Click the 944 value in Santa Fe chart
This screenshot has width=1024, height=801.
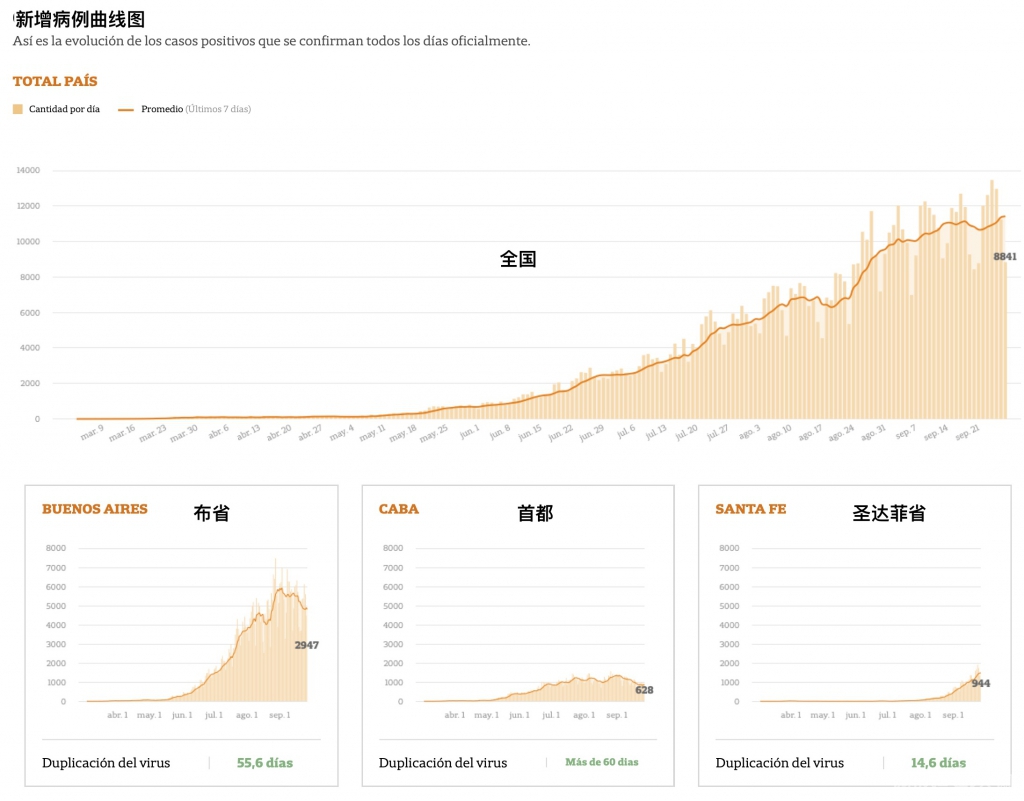[x=981, y=684]
